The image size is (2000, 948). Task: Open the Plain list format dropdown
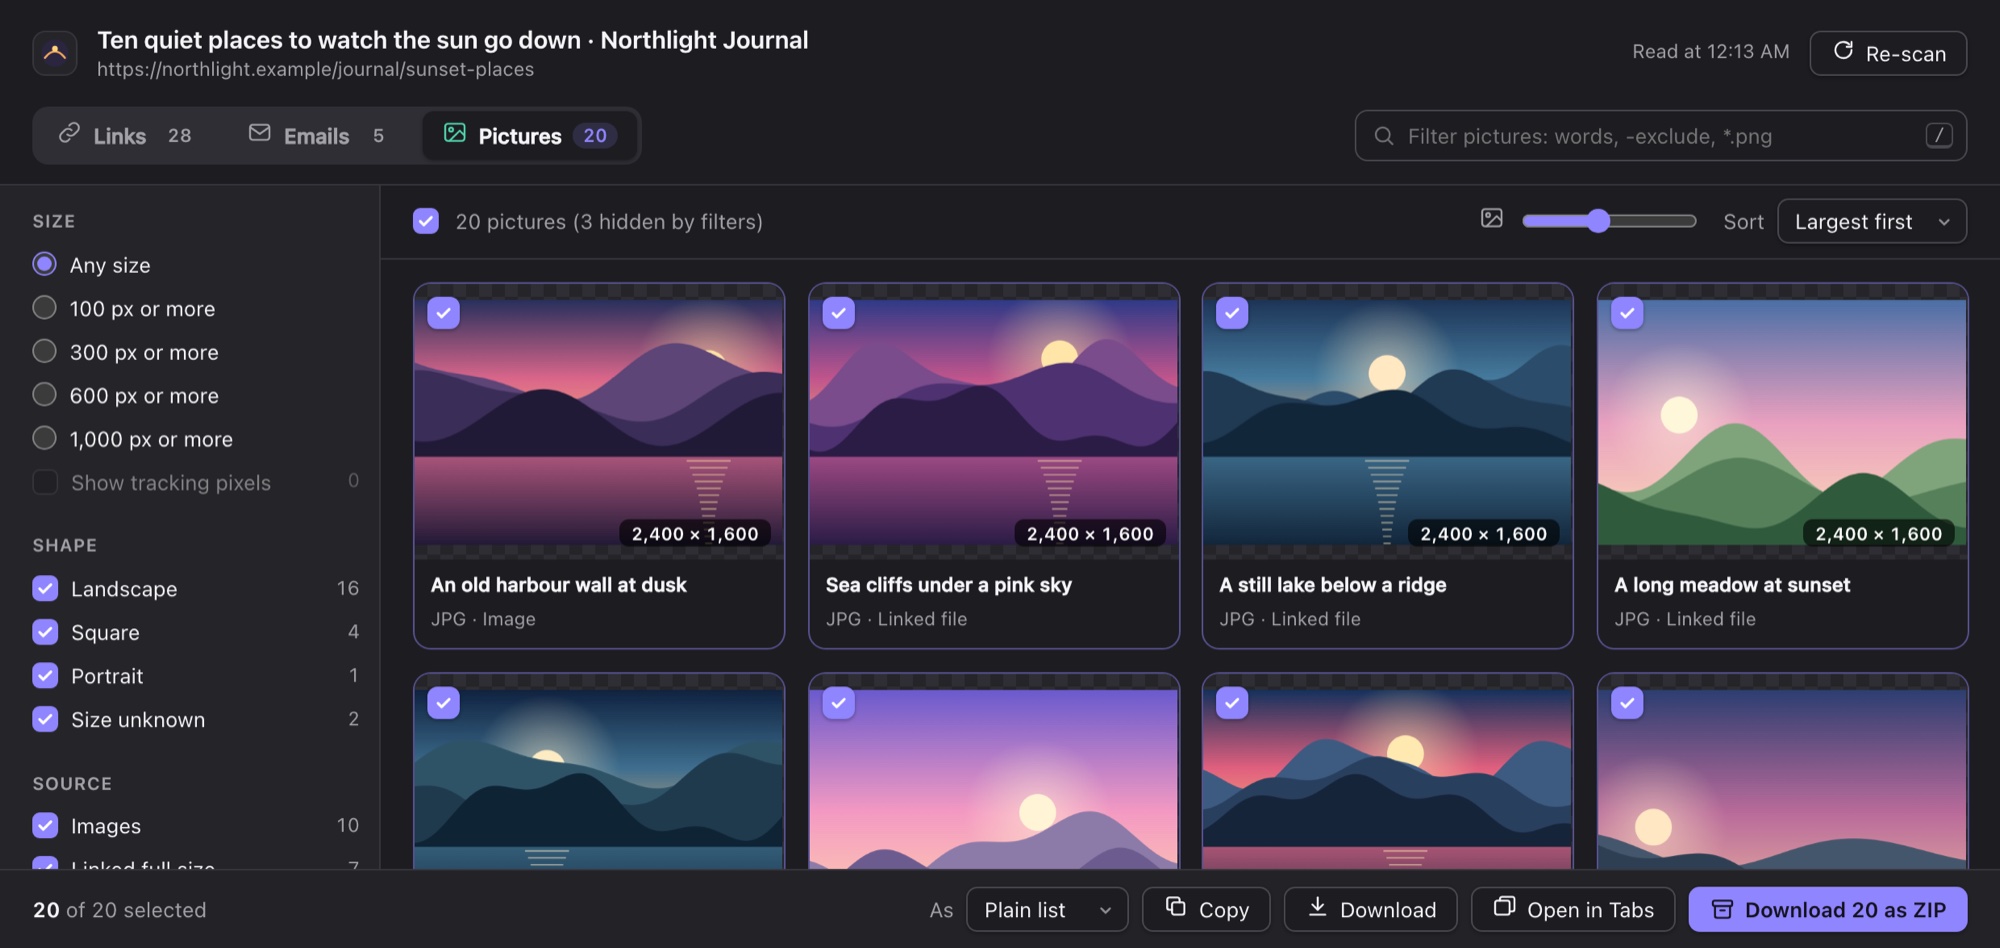point(1047,909)
